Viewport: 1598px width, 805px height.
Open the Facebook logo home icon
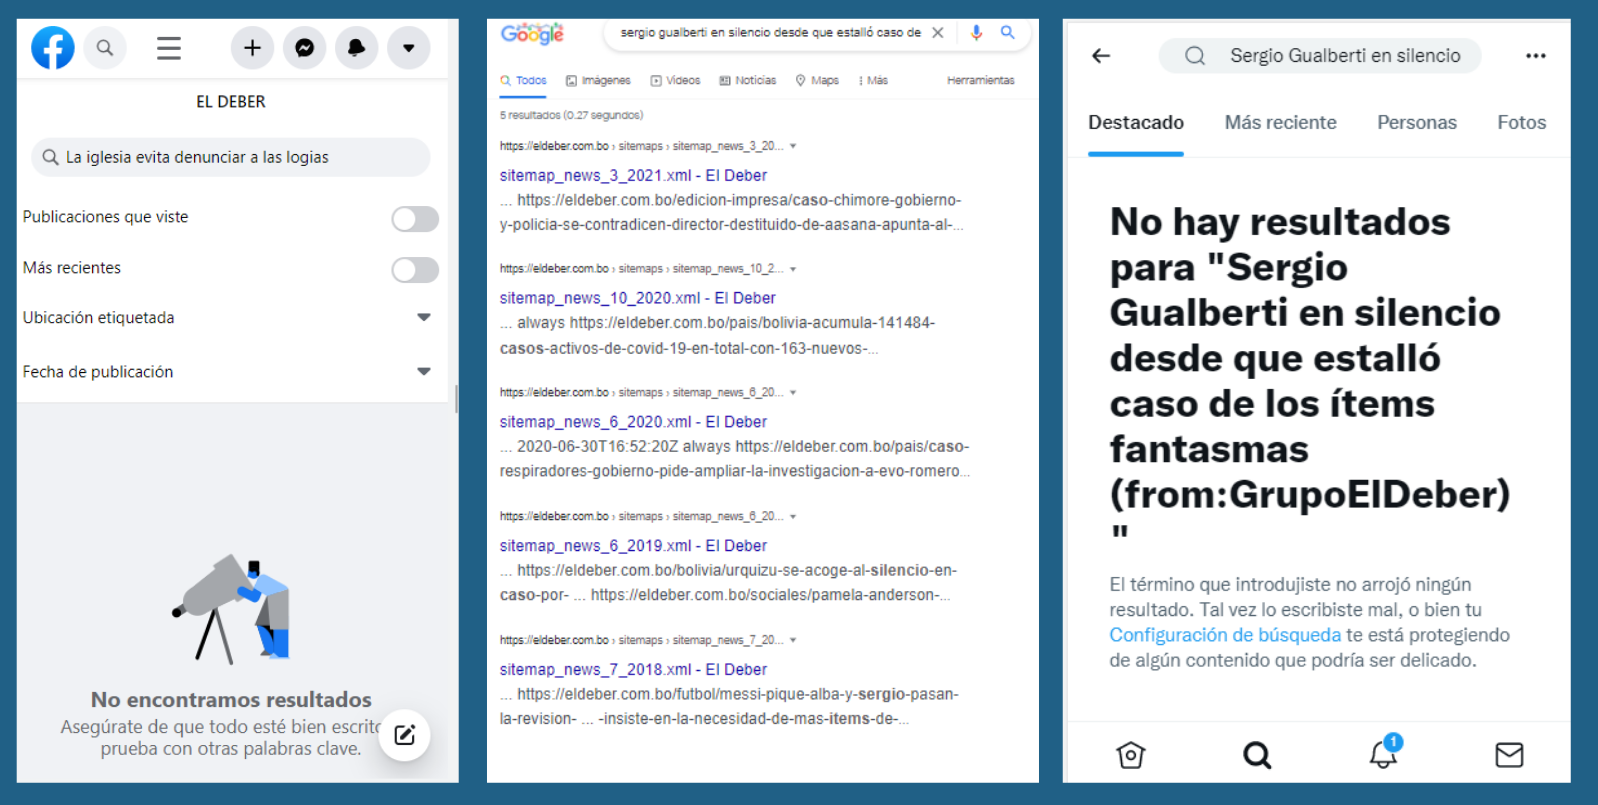(53, 47)
